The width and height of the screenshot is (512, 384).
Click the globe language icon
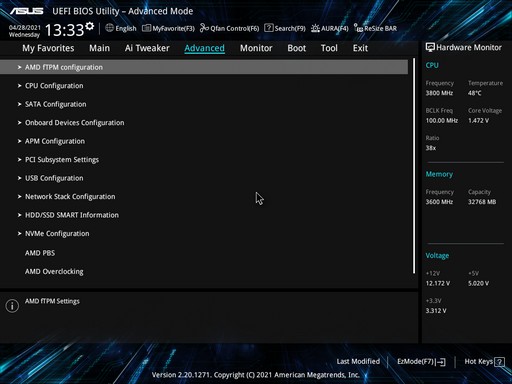coord(109,28)
